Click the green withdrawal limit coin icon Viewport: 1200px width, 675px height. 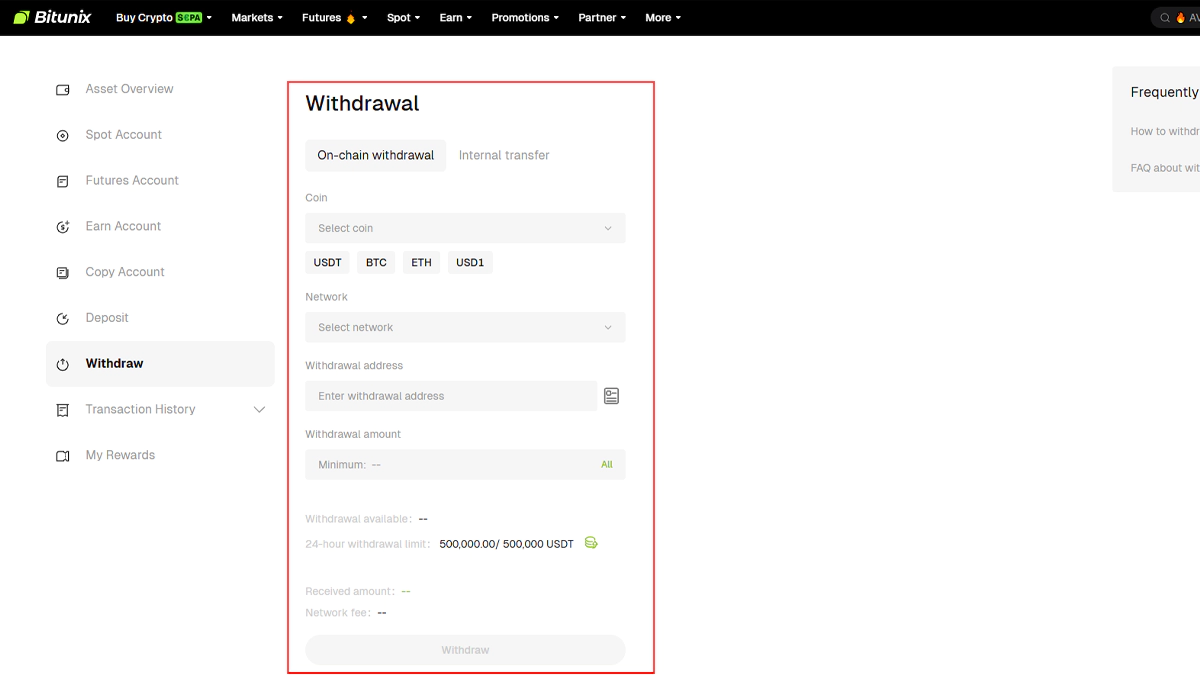(x=591, y=543)
